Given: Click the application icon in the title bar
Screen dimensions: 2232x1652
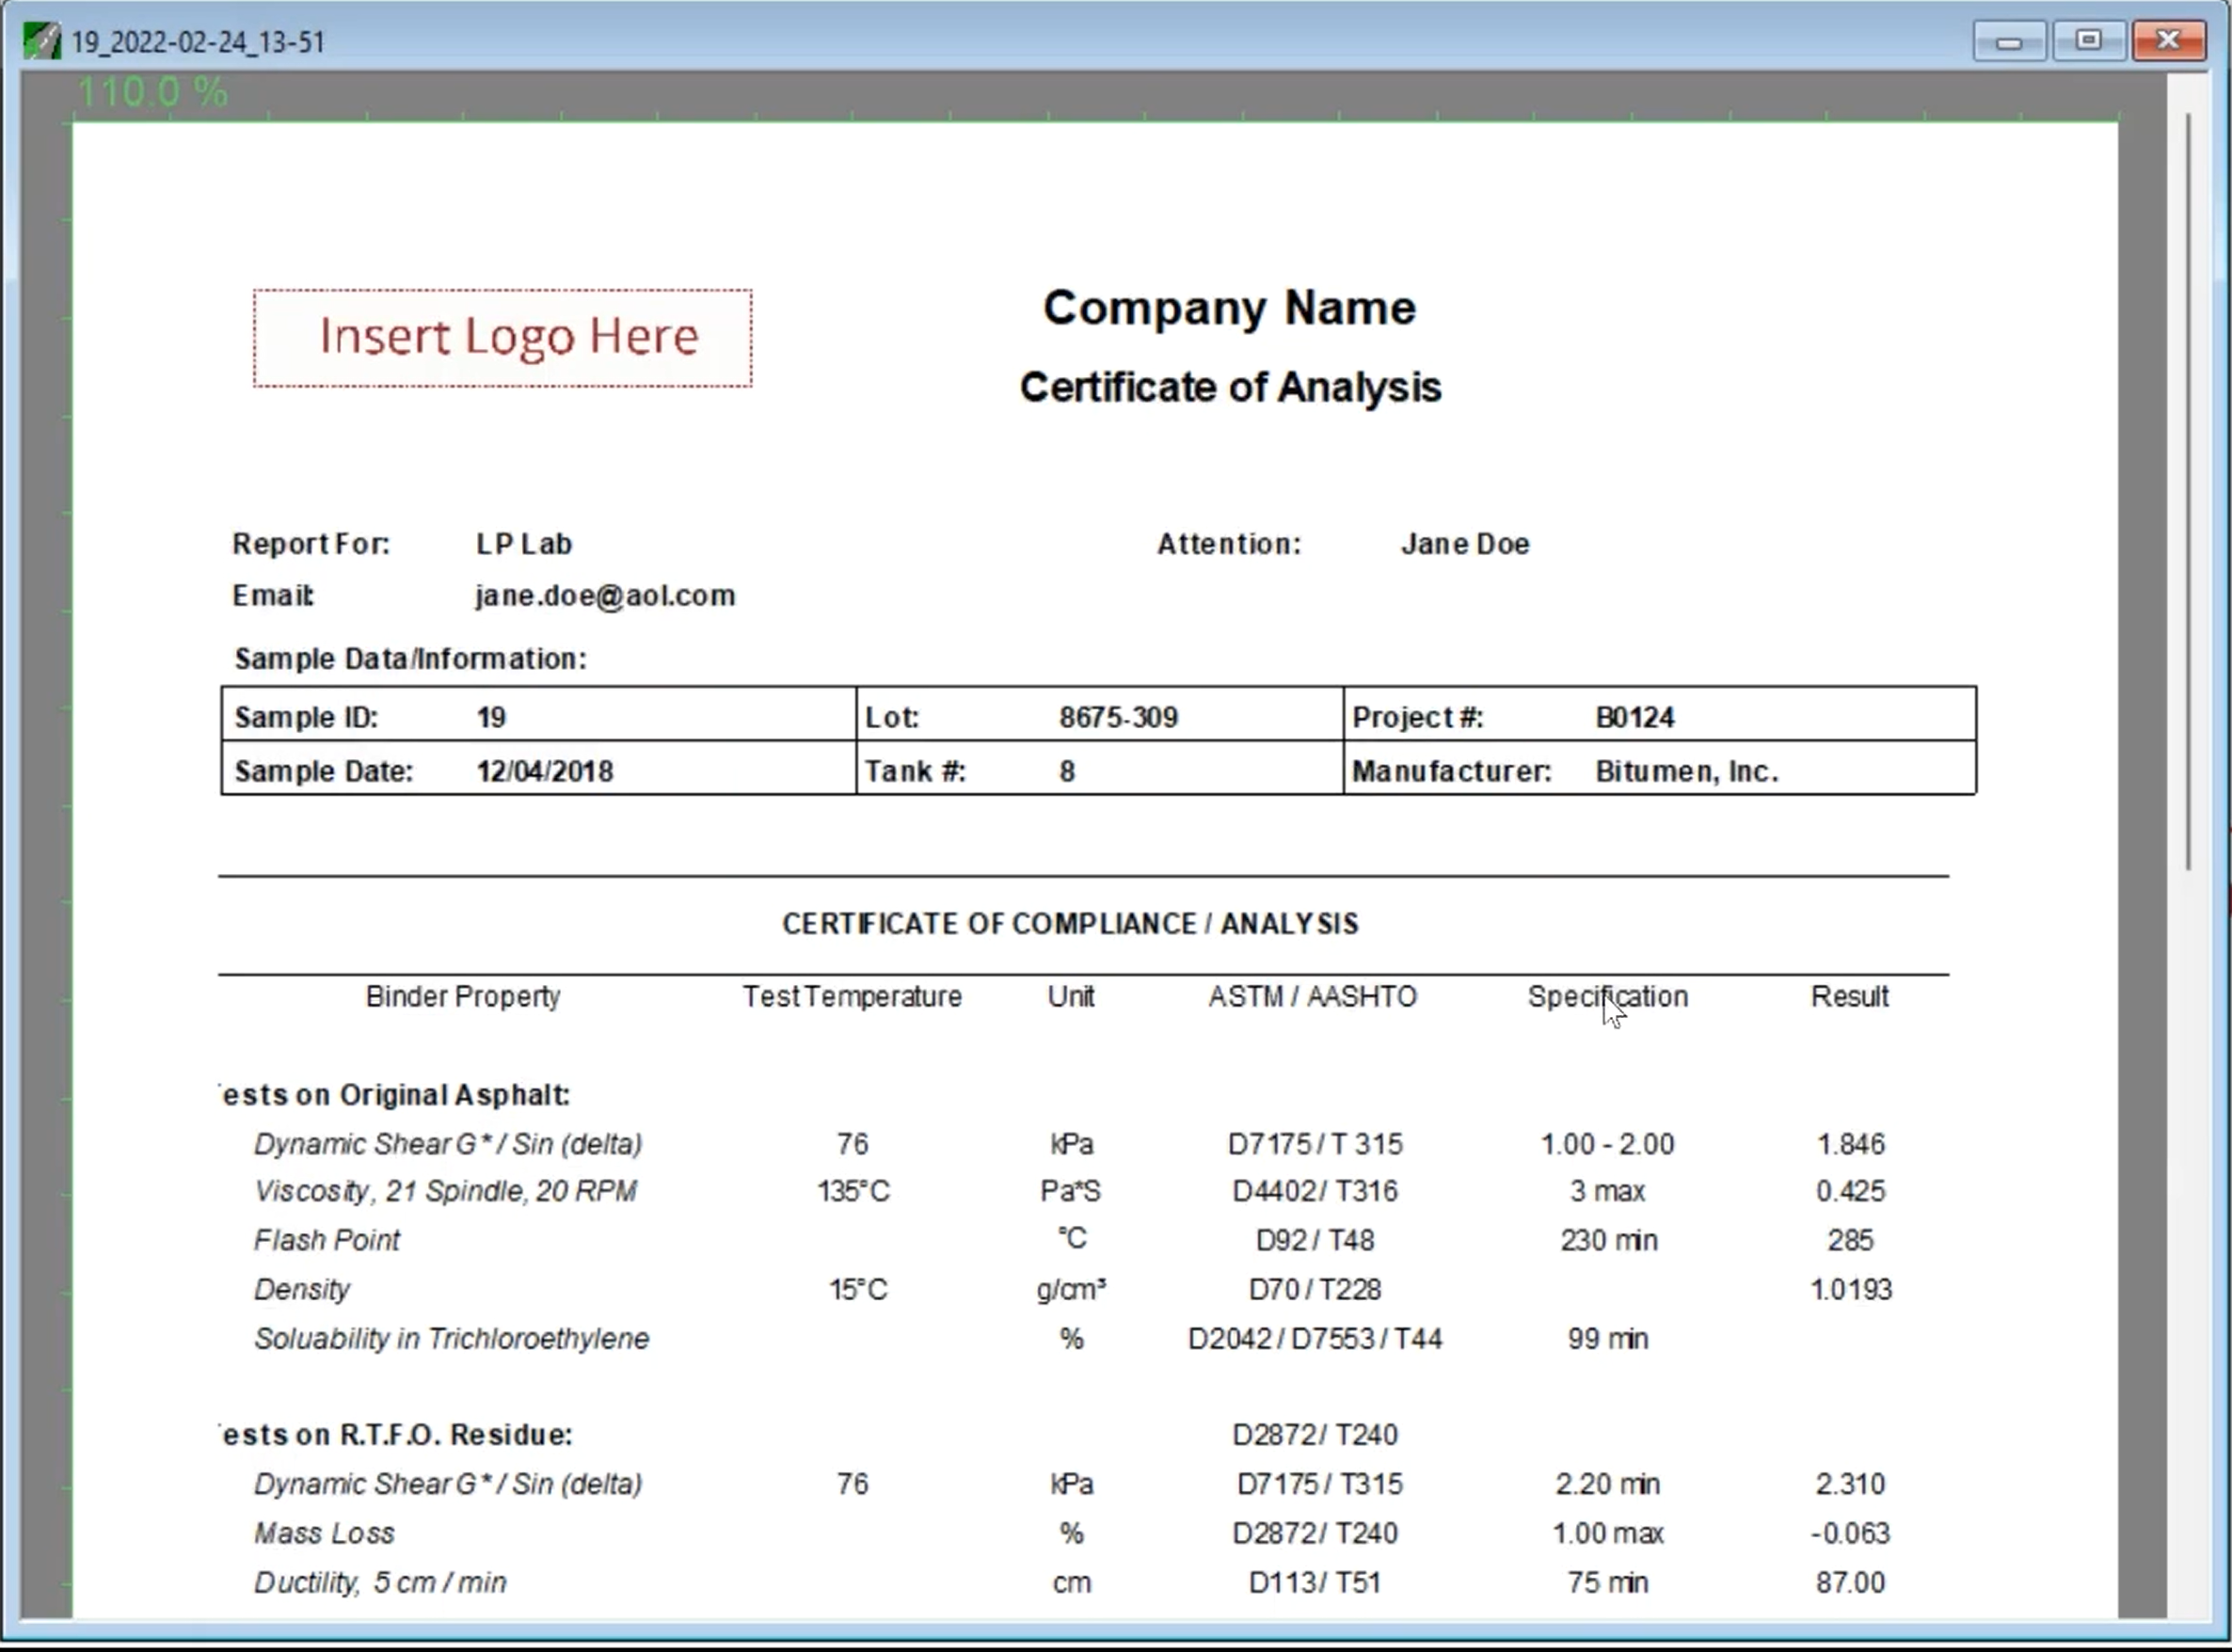Looking at the screenshot, I should pyautogui.click(x=41, y=42).
